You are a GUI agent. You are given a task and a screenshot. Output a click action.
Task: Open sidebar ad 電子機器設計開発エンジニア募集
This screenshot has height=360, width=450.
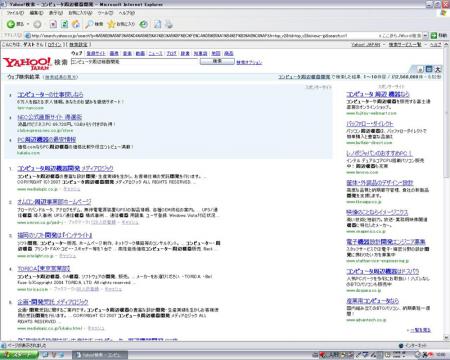tap(386, 242)
